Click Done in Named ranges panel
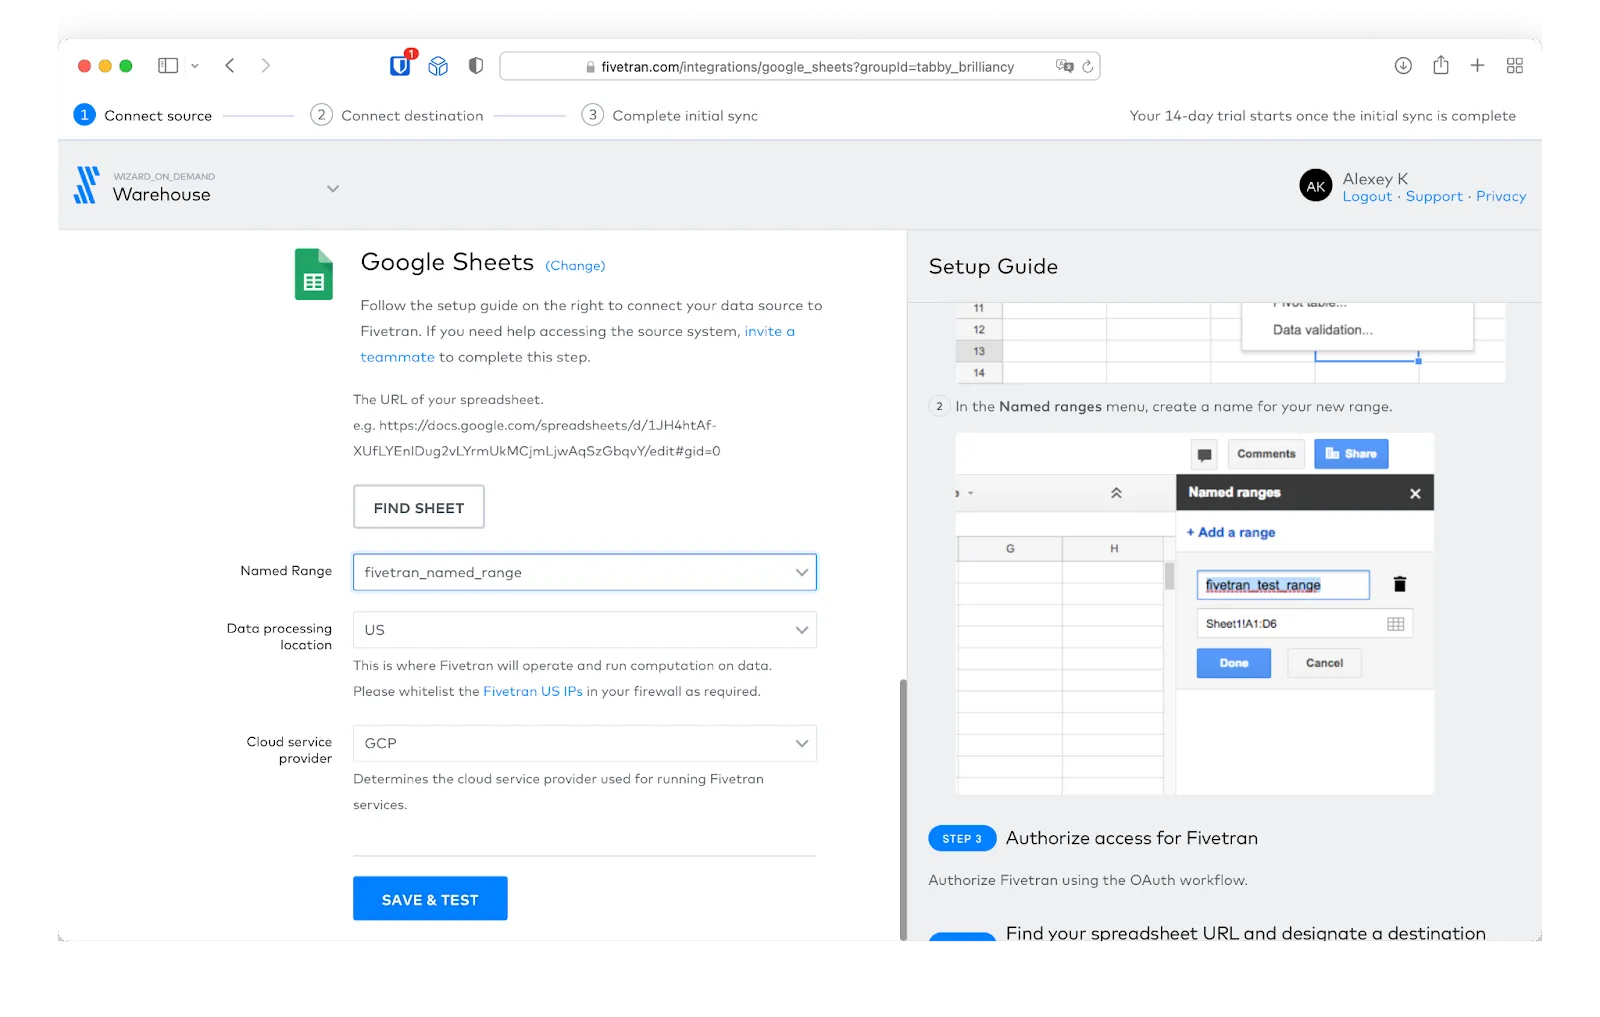 pyautogui.click(x=1234, y=663)
